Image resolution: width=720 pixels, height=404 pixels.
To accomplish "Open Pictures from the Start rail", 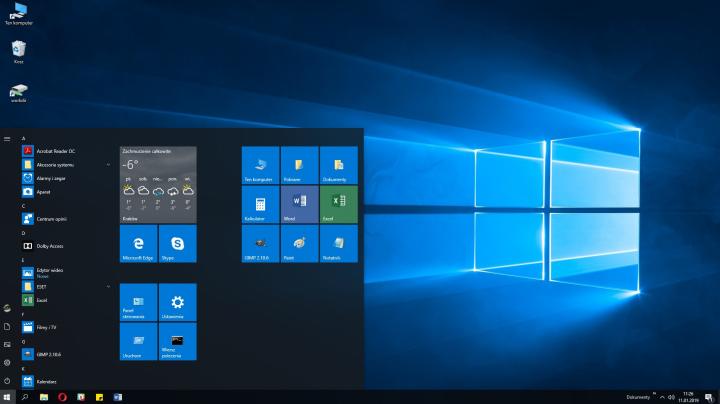I will (7, 344).
